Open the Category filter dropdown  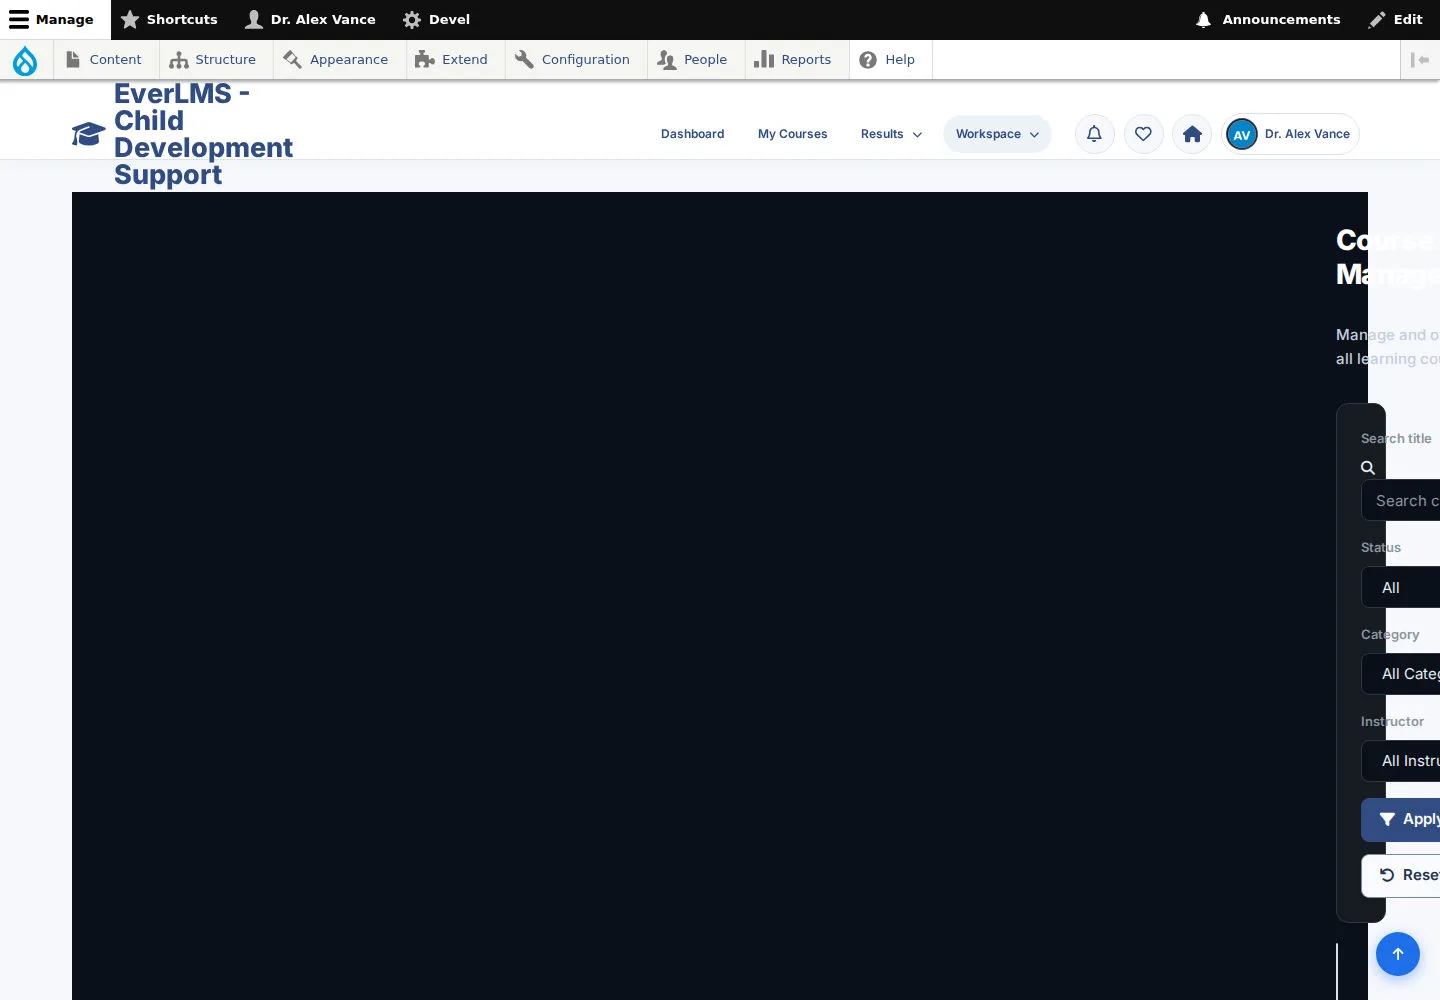[1400, 674]
